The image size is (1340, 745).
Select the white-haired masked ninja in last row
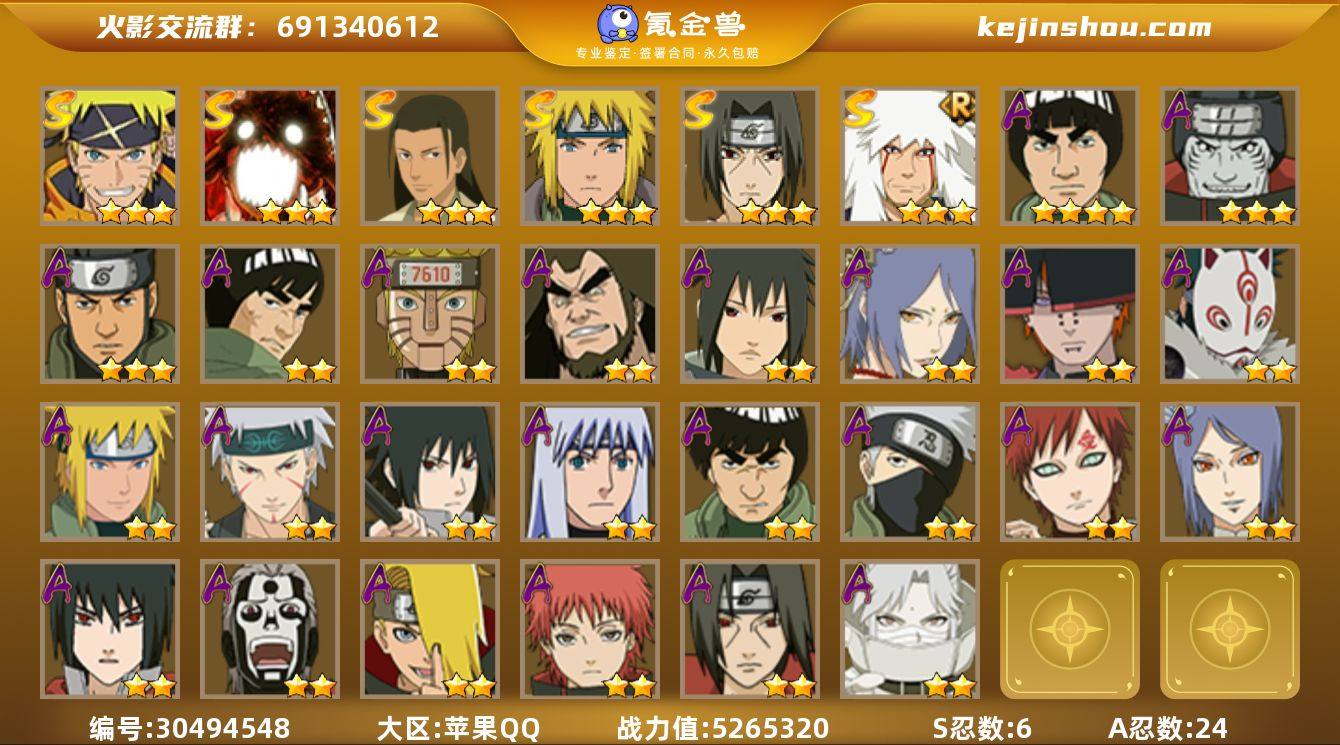pyautogui.click(x=910, y=629)
